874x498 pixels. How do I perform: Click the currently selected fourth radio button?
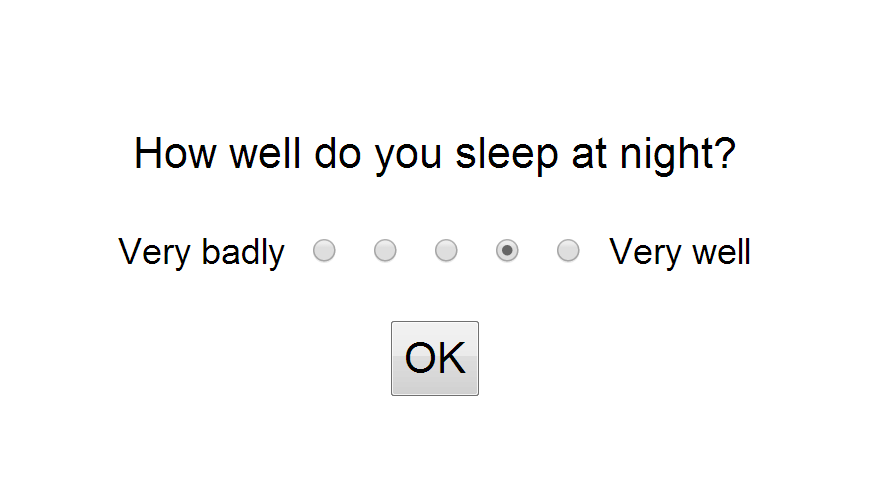click(507, 251)
